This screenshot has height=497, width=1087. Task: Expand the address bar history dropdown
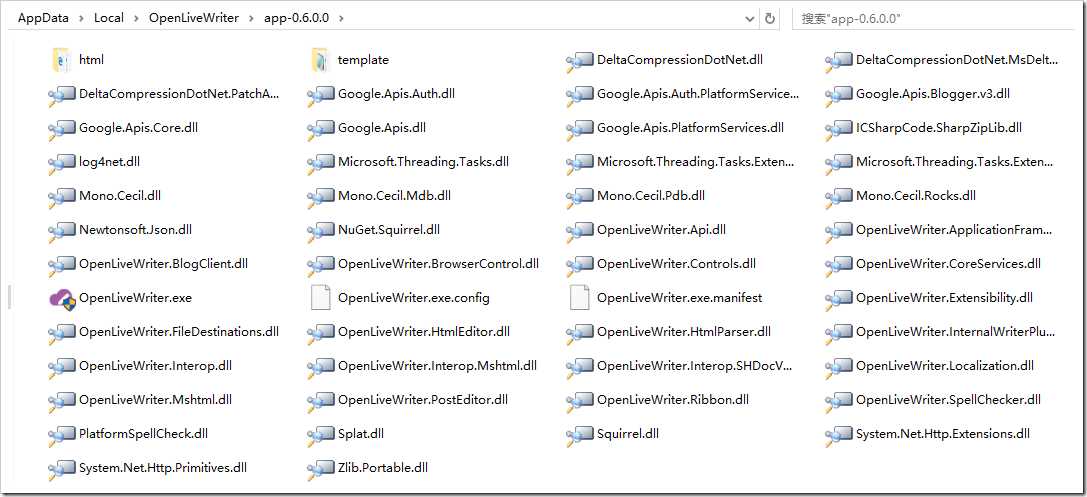[x=750, y=18]
